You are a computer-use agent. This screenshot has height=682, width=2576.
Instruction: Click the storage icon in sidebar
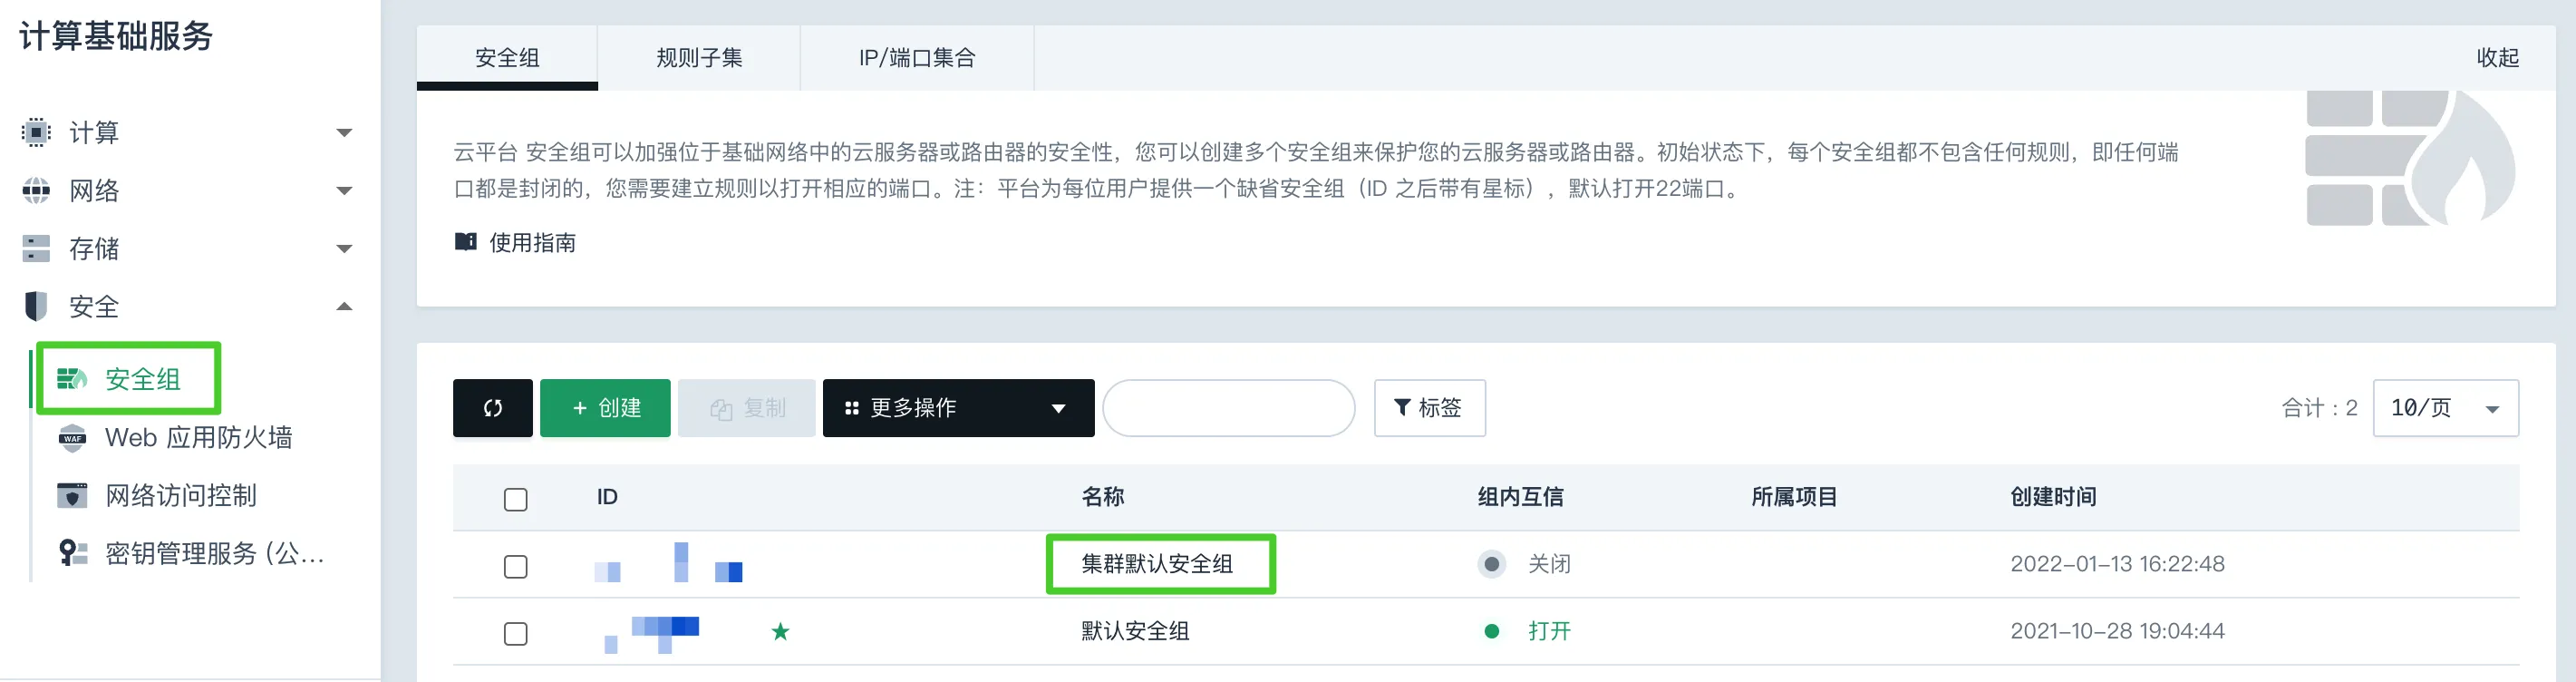(x=36, y=248)
